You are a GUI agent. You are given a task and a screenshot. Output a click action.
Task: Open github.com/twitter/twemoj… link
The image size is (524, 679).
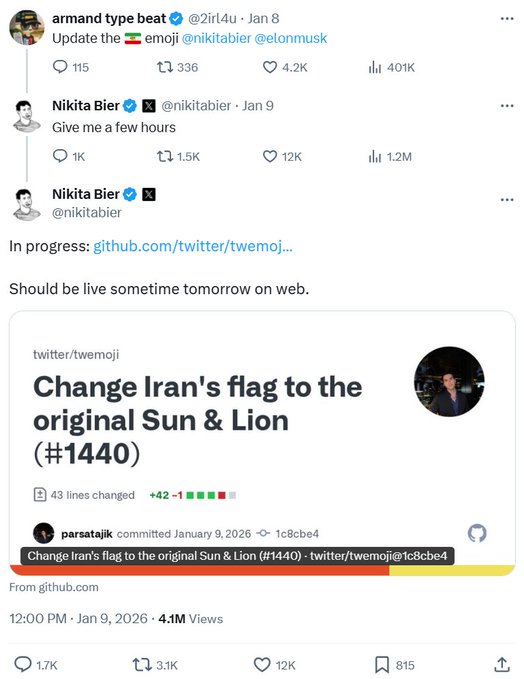pyautogui.click(x=193, y=246)
